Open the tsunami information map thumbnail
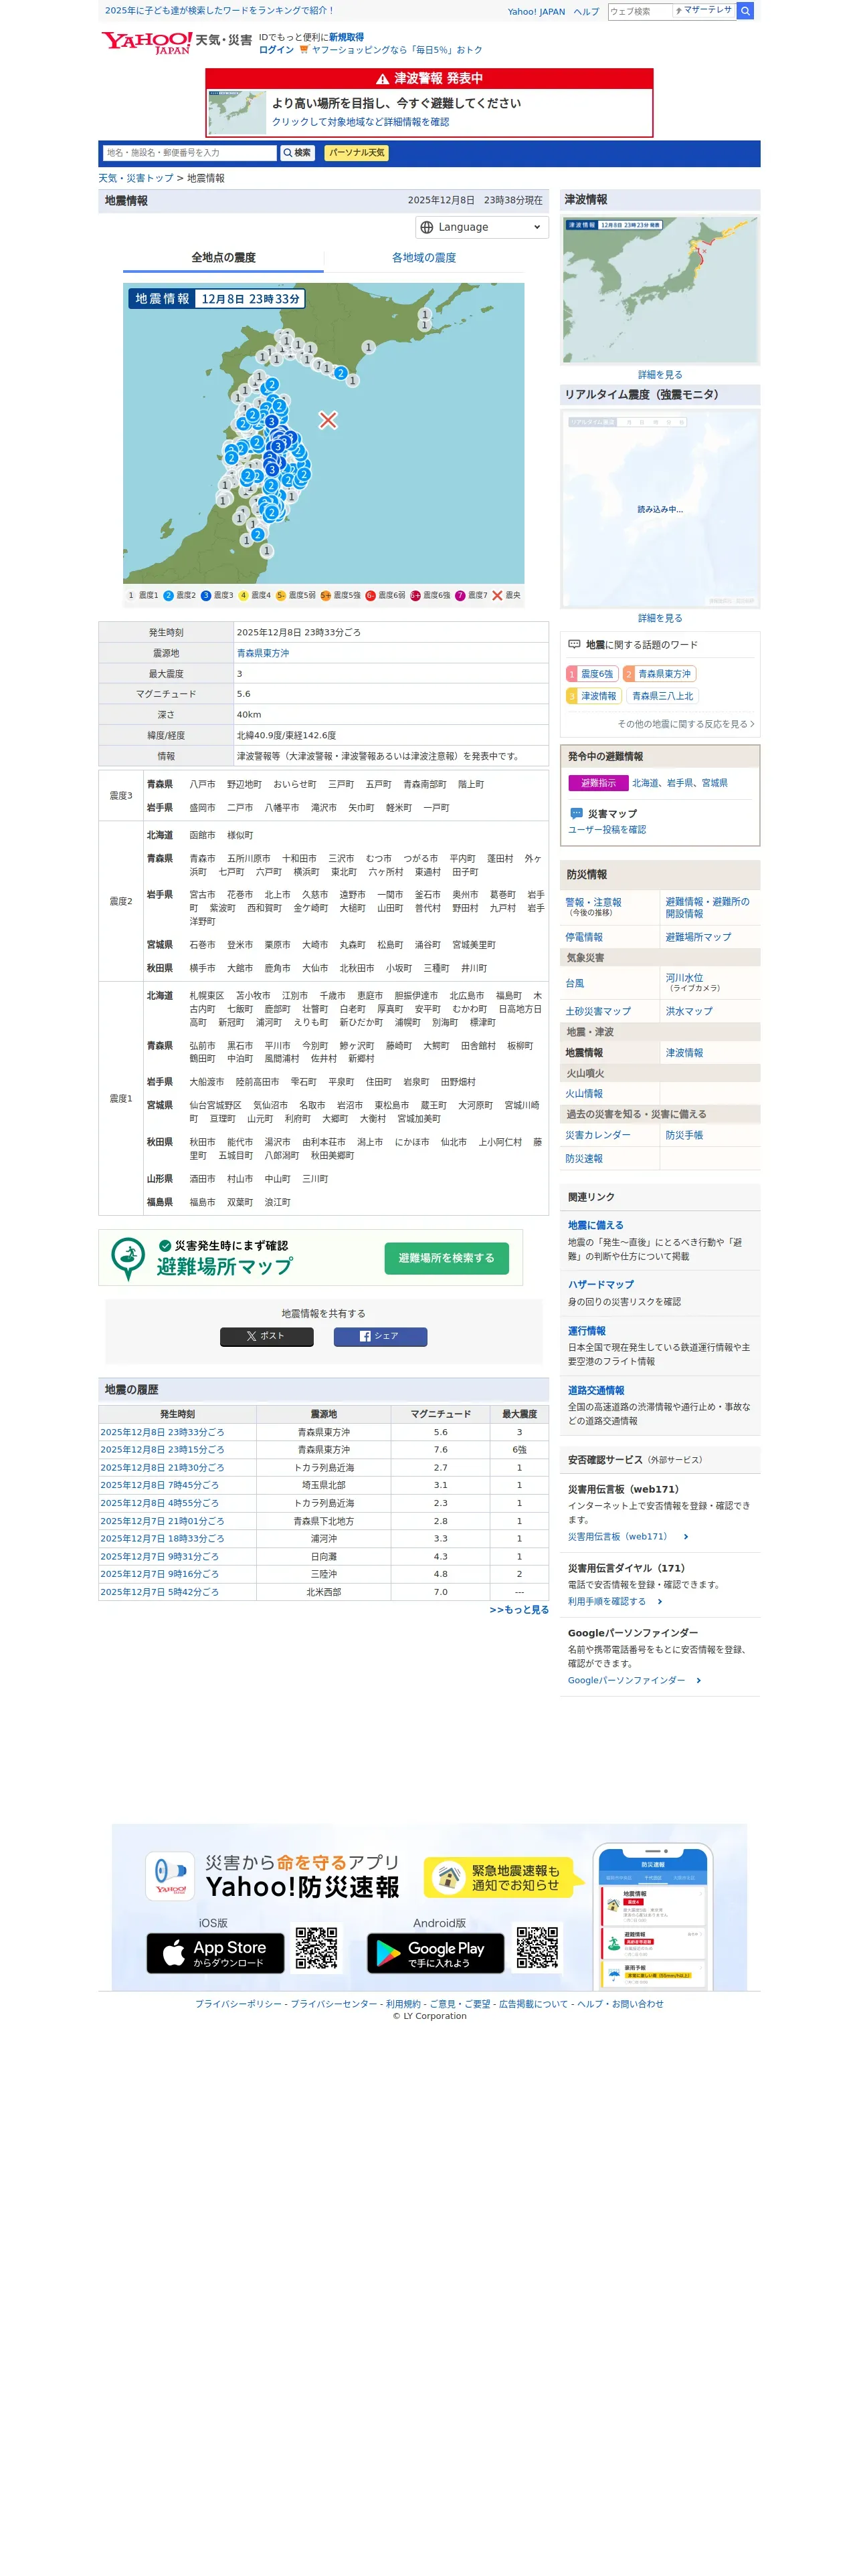 pos(660,290)
